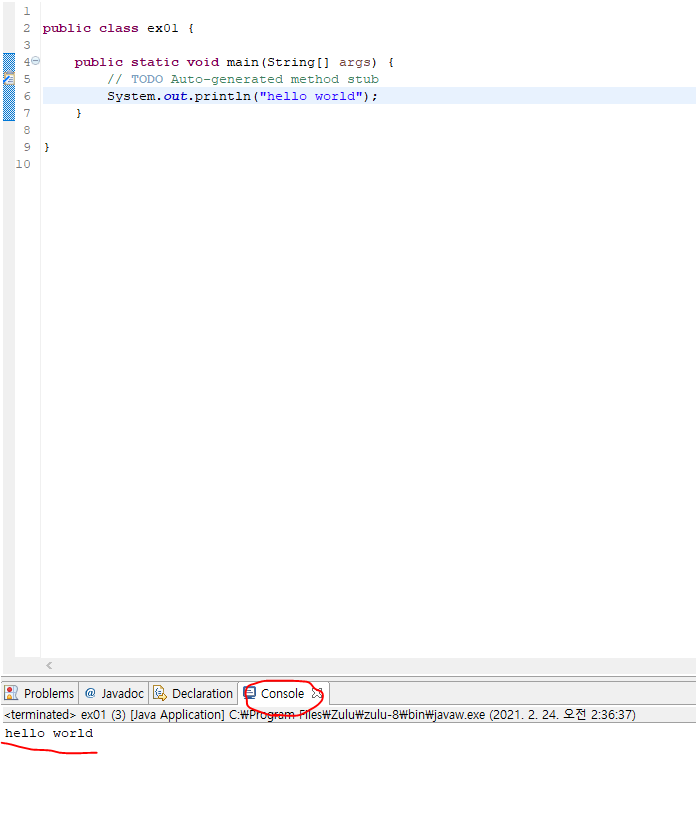The width and height of the screenshot is (696, 828).
Task: Click the Problems tab icon
Action: (11, 693)
